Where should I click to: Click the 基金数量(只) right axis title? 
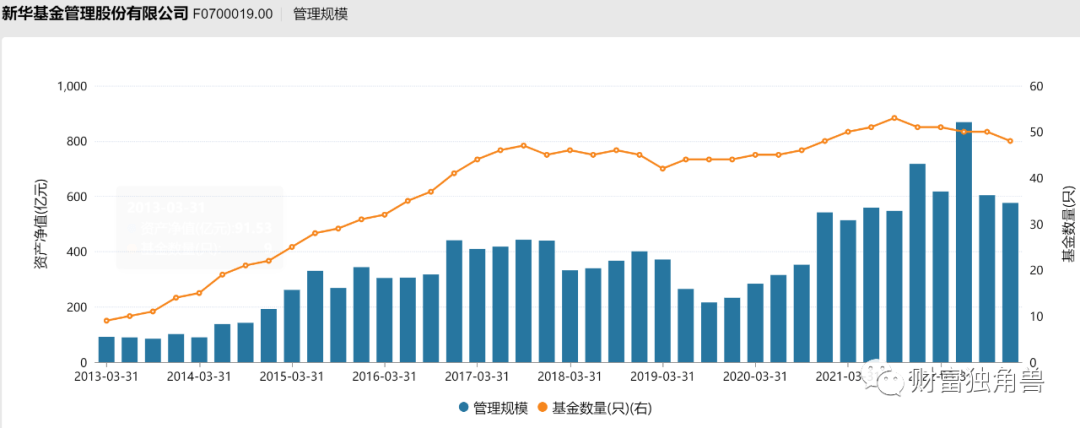tap(1068, 225)
